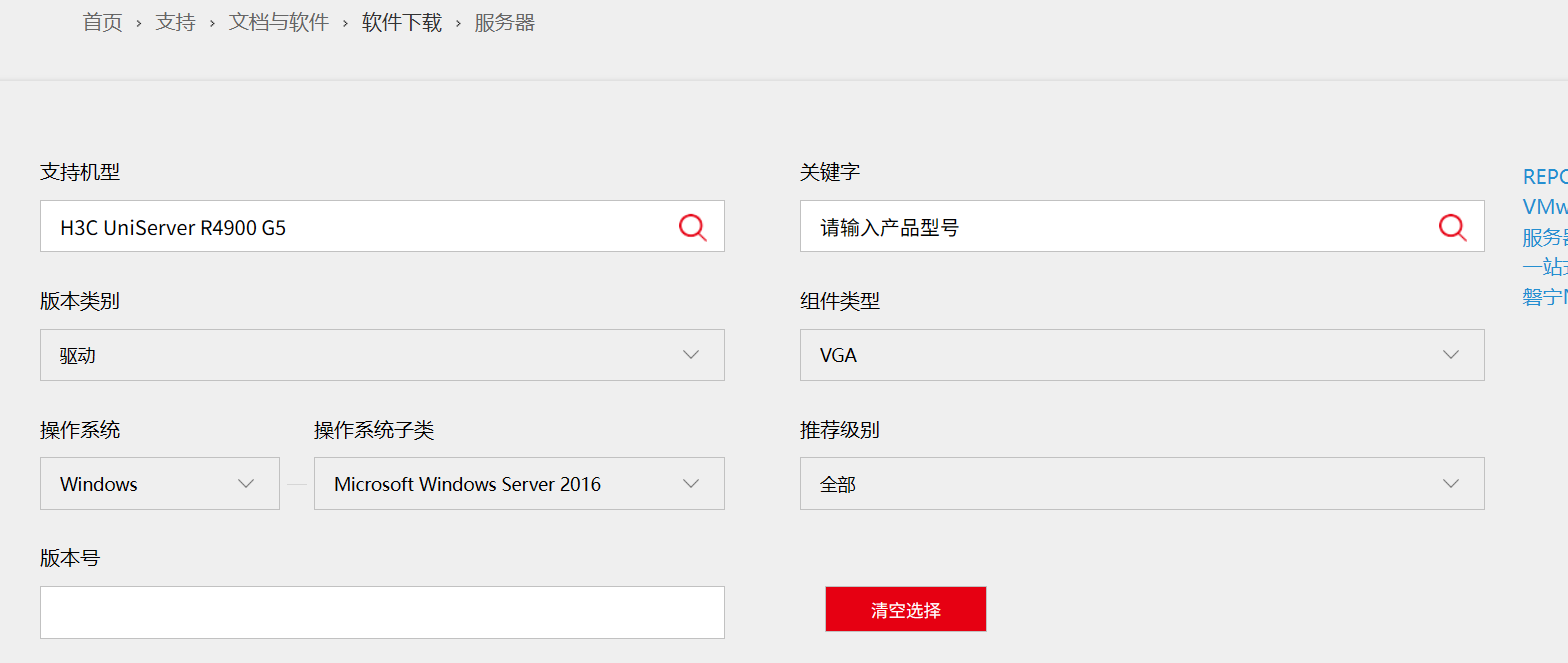Go to 首页 in the breadcrumb
1568x663 pixels.
pos(102,23)
